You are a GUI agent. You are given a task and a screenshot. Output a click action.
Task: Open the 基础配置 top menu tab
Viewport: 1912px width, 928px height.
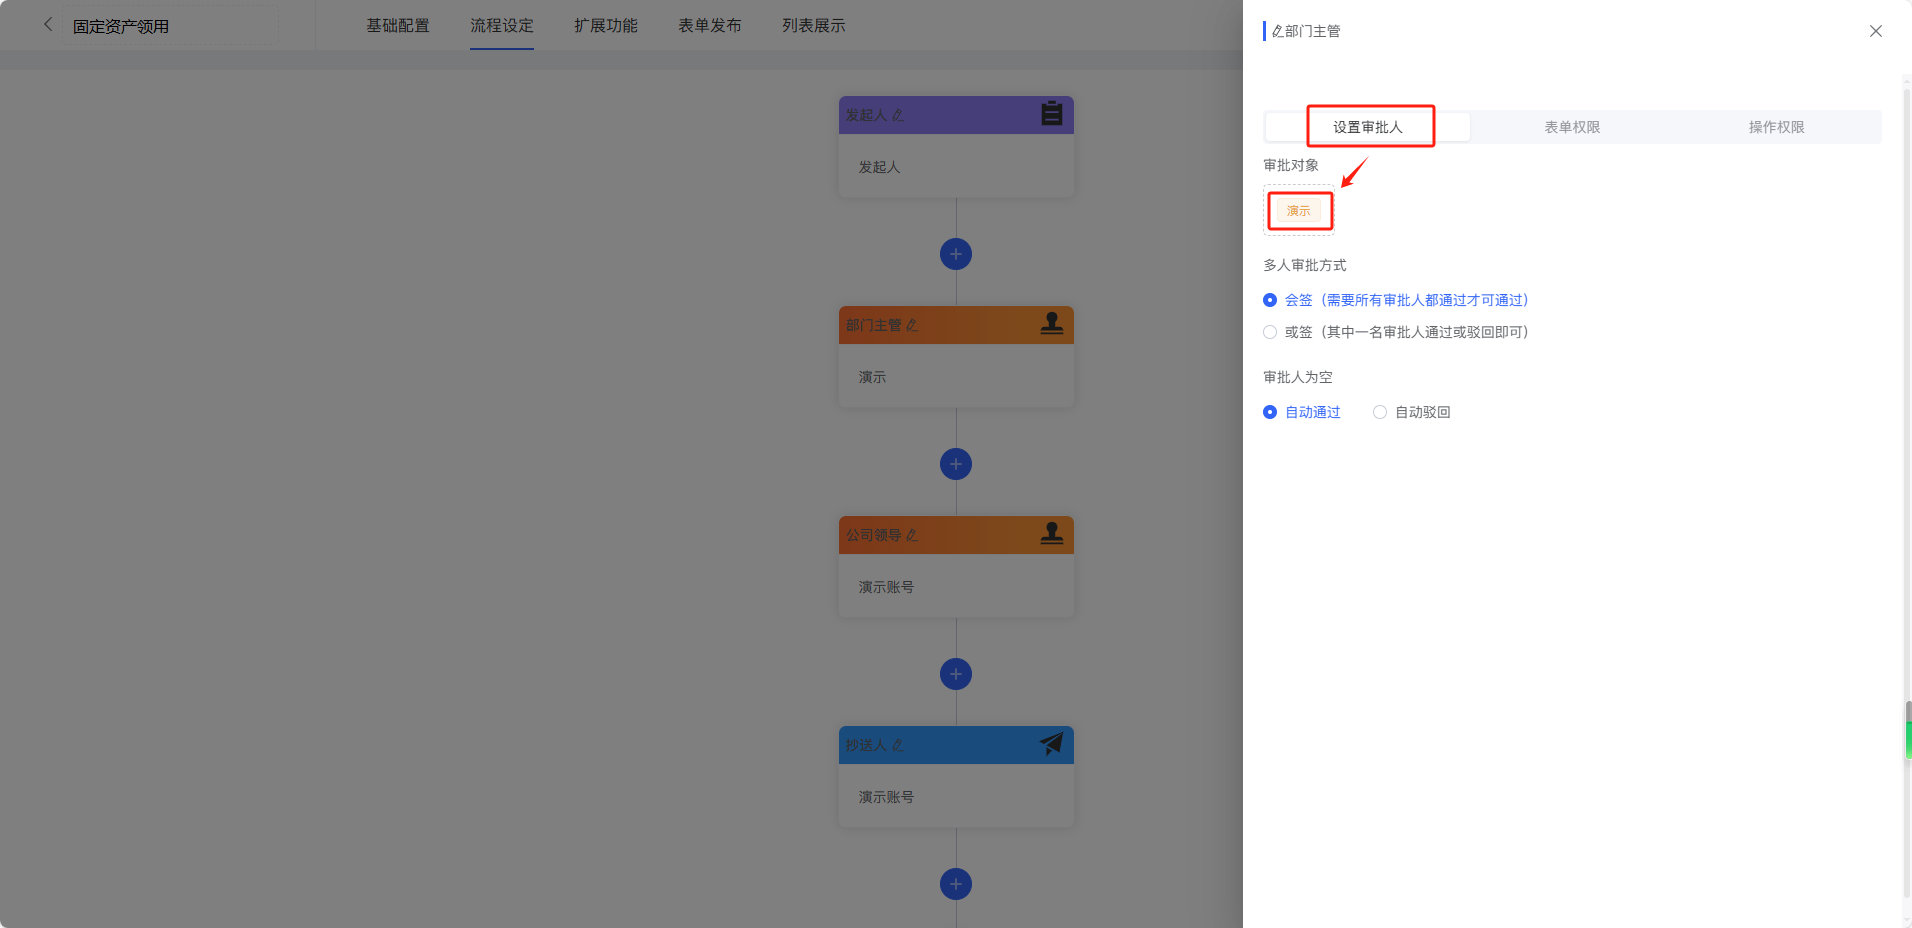click(397, 26)
